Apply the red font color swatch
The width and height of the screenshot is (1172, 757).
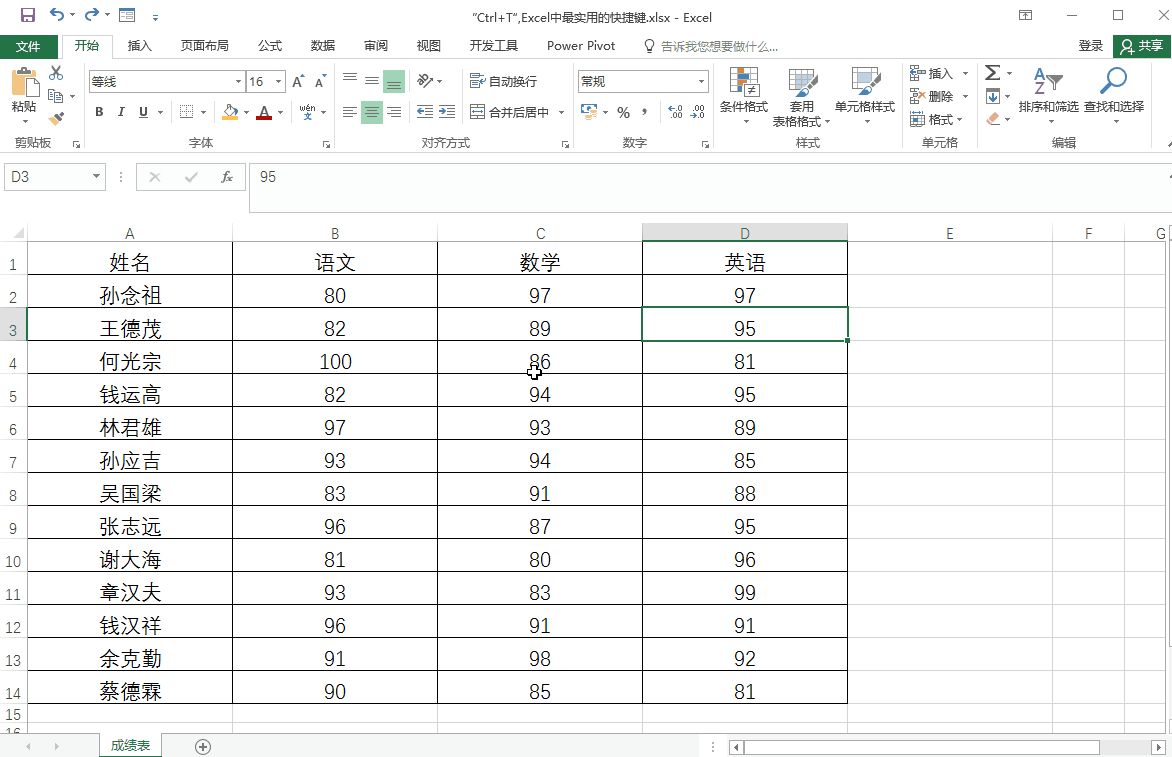(x=264, y=112)
